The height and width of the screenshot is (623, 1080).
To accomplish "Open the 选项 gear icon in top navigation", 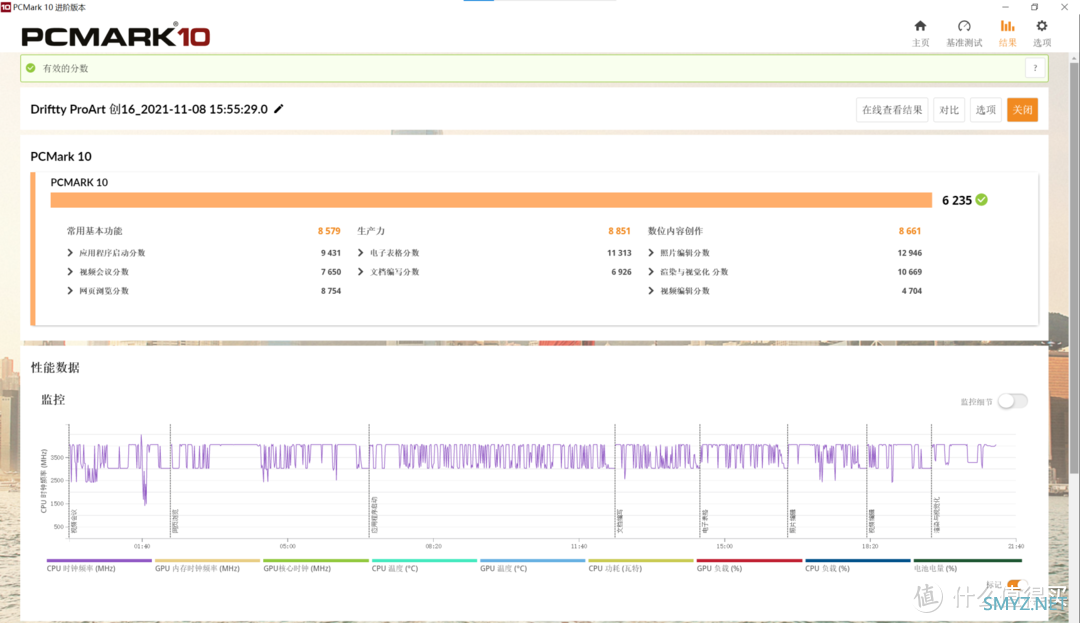I will pyautogui.click(x=1042, y=26).
